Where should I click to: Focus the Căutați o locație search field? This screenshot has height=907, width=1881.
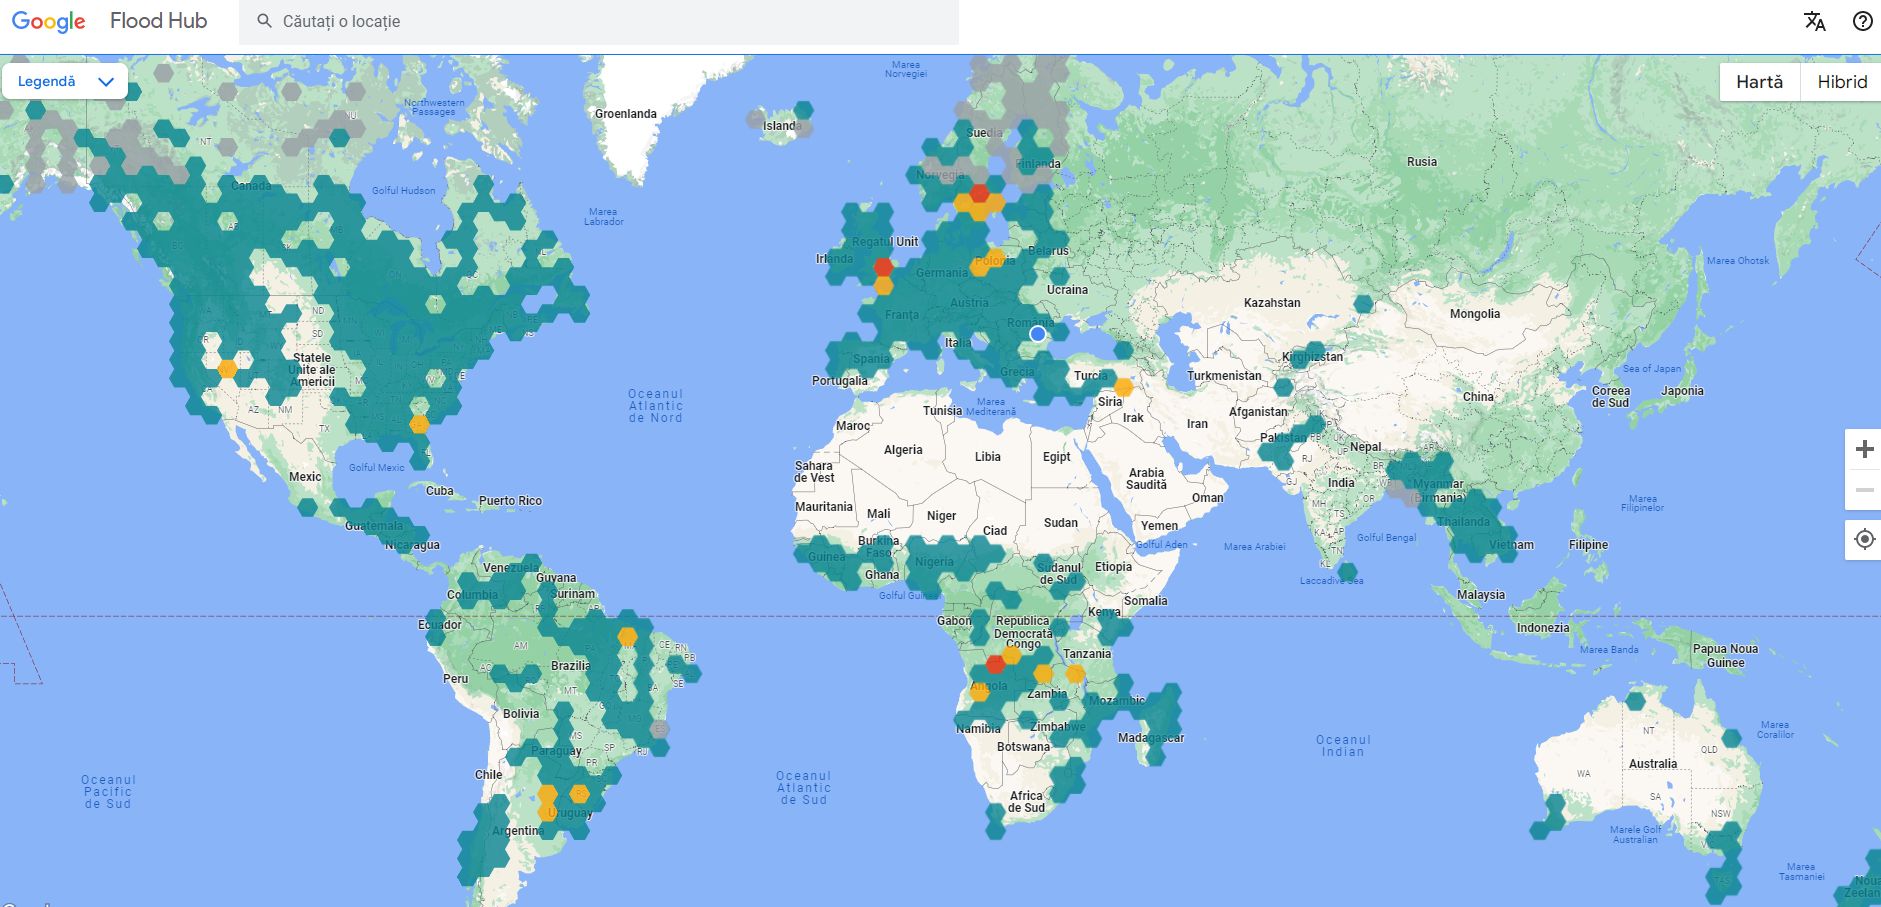(598, 21)
